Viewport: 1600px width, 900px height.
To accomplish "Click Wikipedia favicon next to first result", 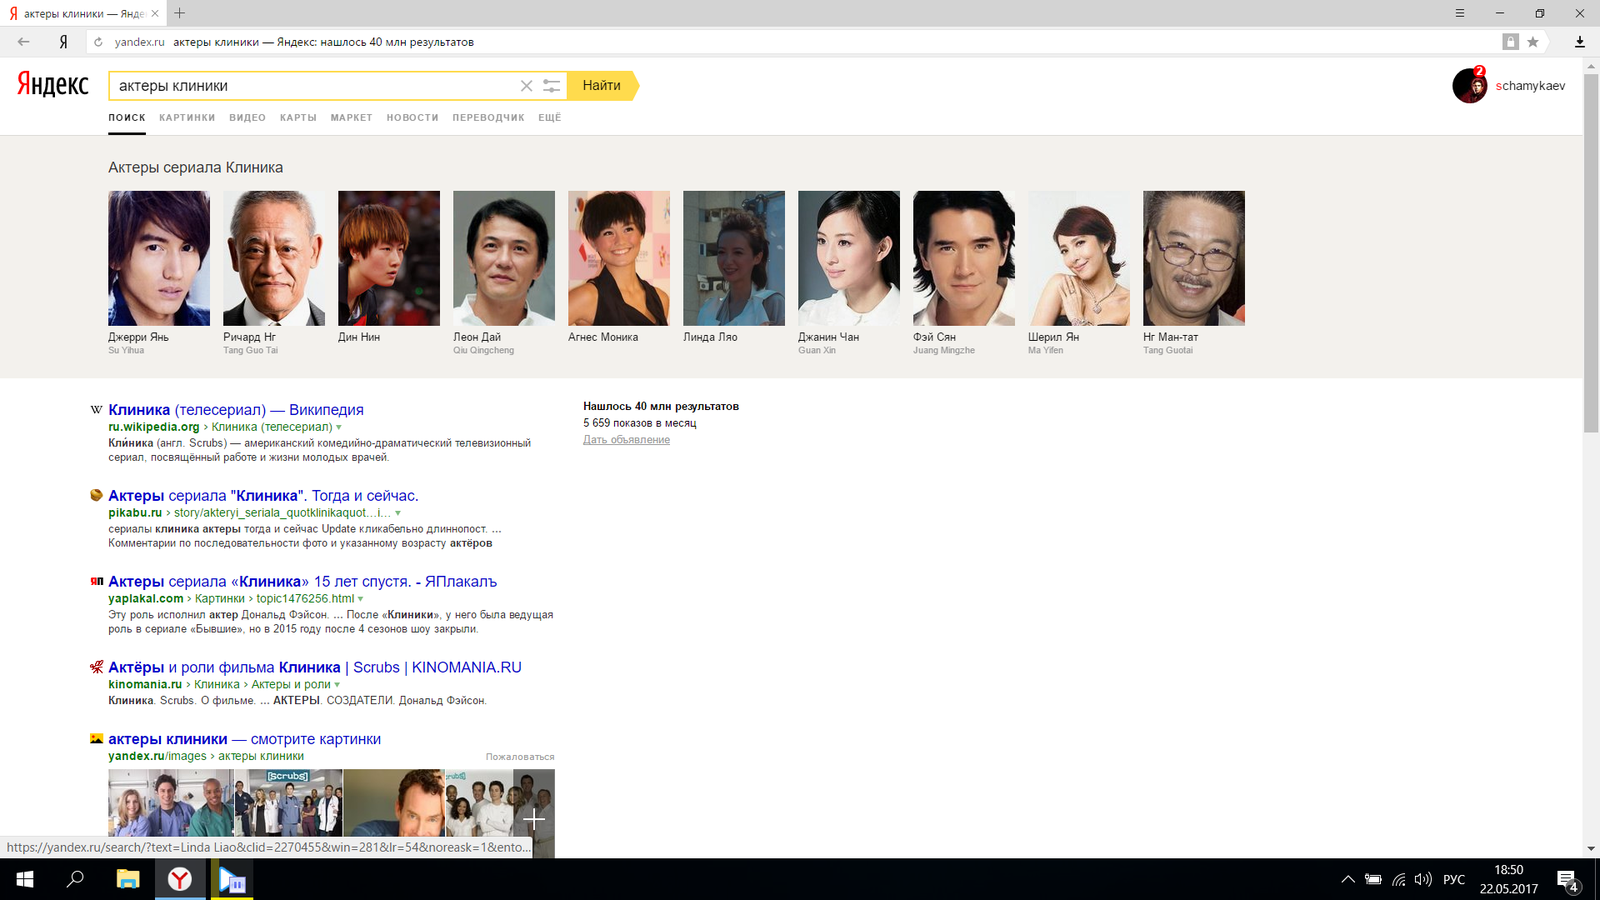I will point(96,410).
